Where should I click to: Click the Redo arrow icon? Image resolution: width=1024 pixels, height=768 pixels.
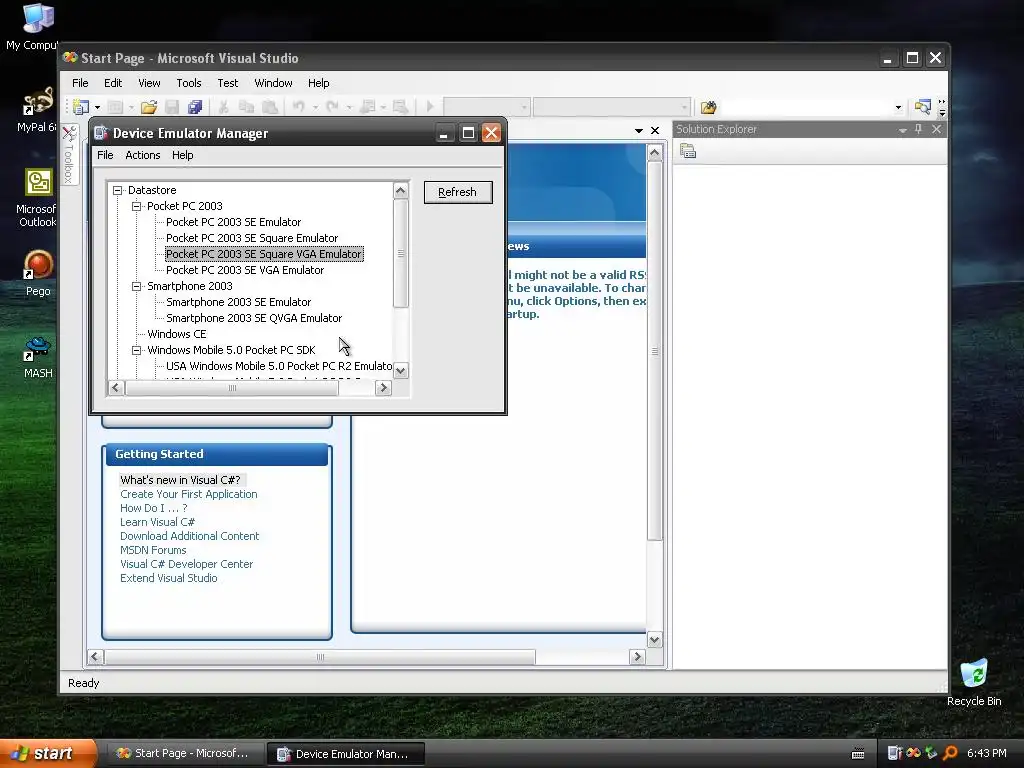click(x=332, y=106)
